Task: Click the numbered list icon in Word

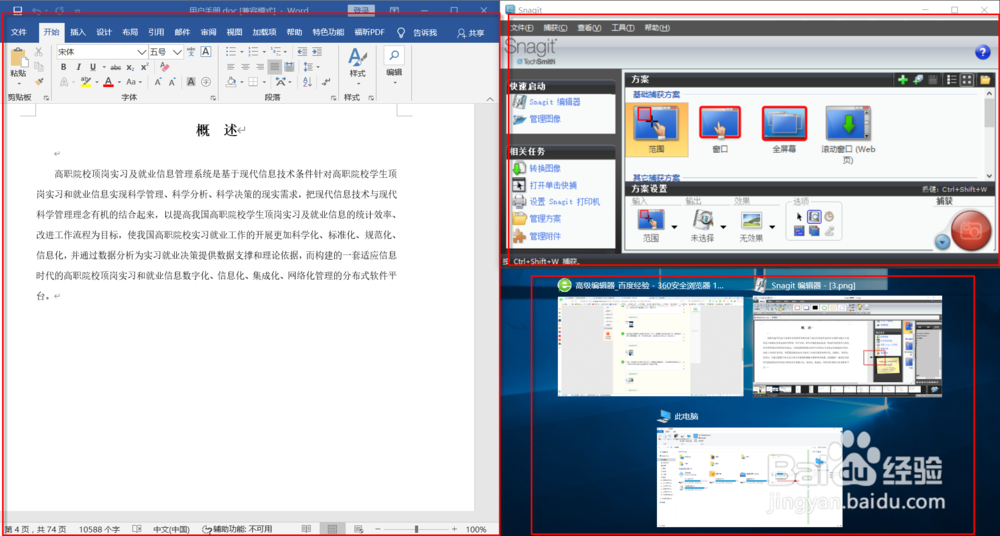Action: [253, 52]
